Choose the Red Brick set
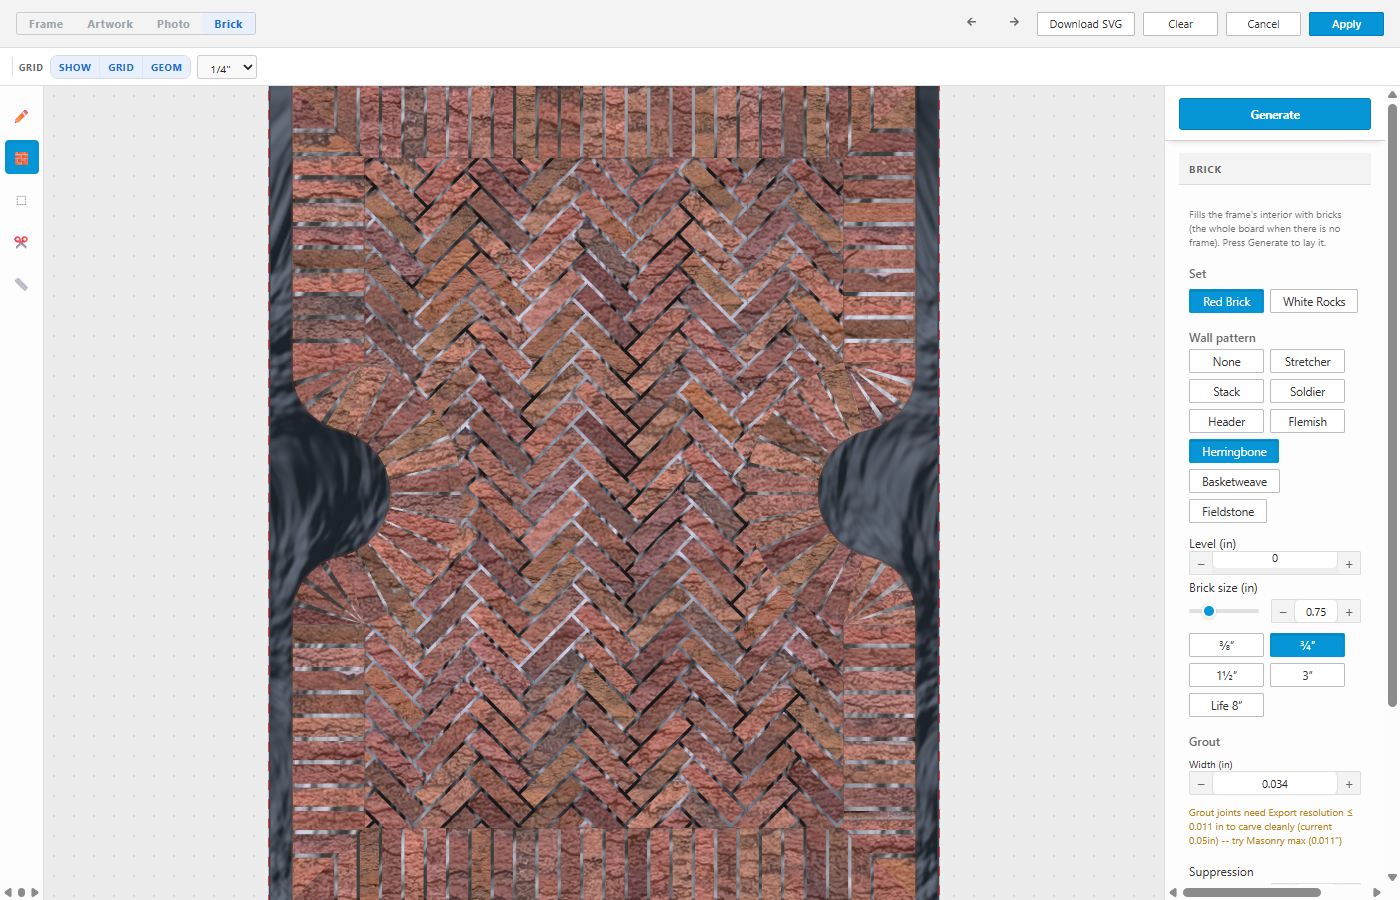The height and width of the screenshot is (900, 1400). (1226, 301)
